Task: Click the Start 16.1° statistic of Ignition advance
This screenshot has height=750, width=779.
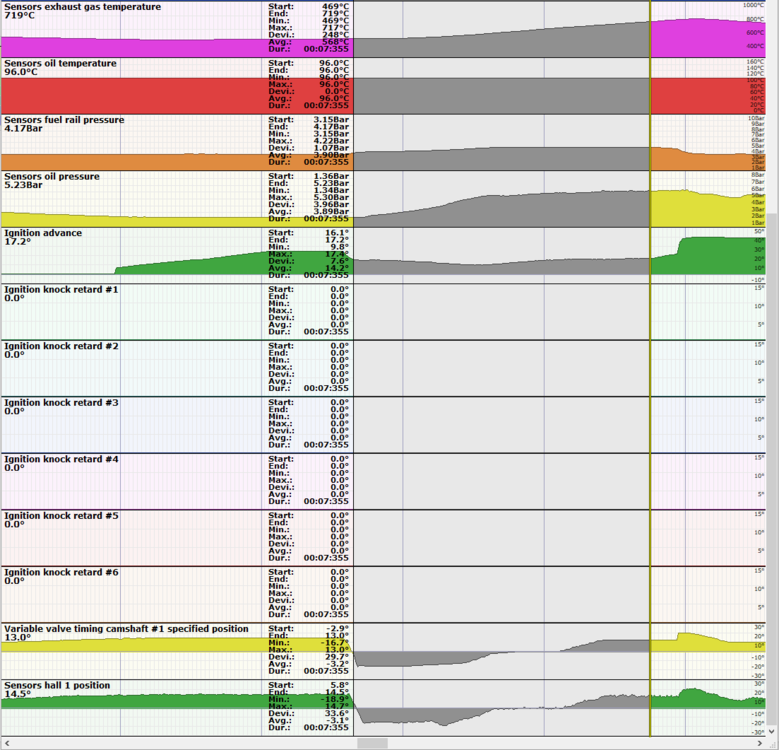Action: click(x=309, y=233)
